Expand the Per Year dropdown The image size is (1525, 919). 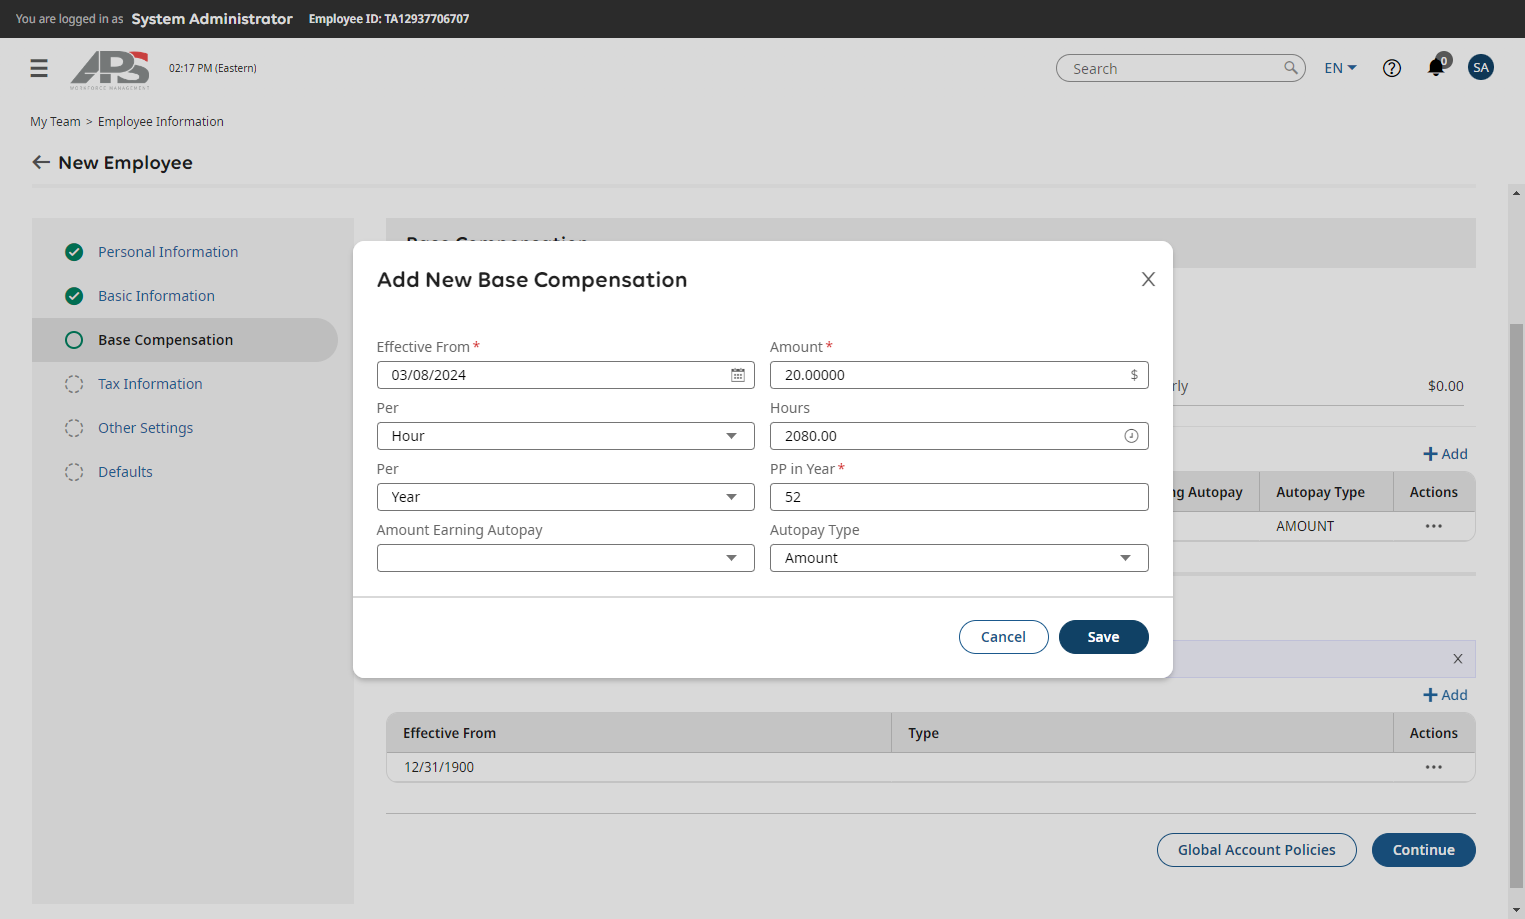click(565, 497)
